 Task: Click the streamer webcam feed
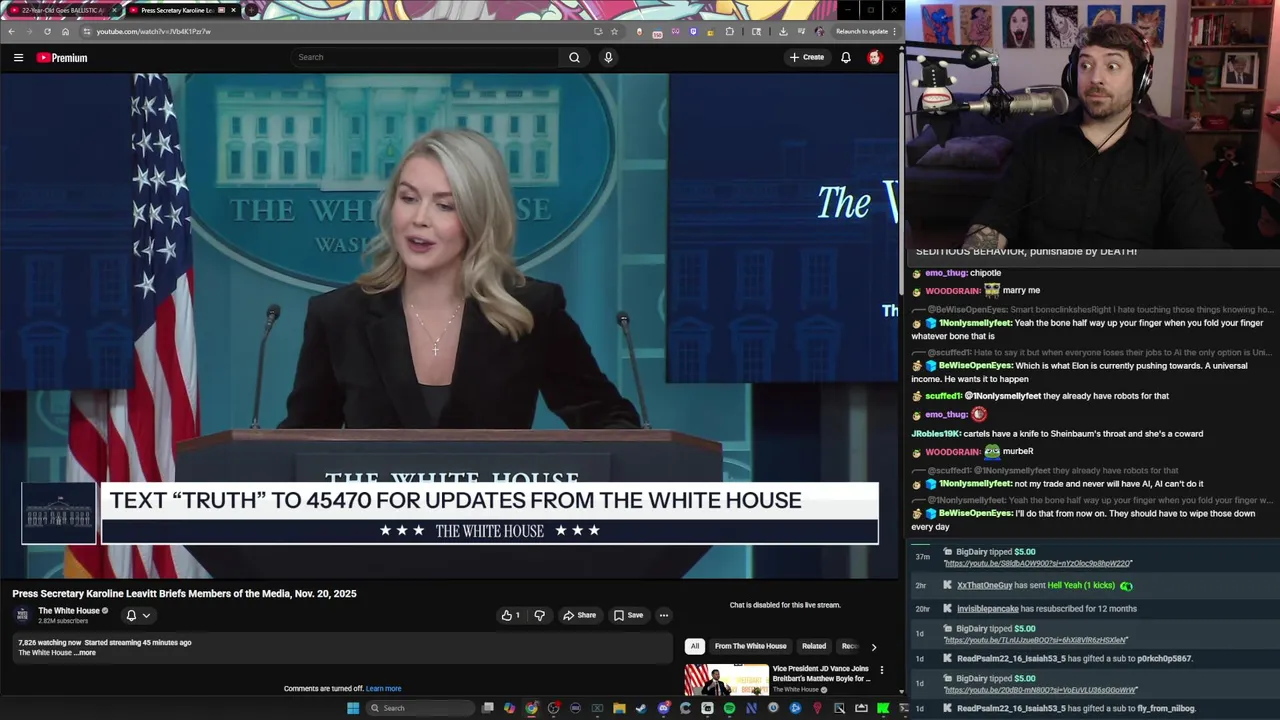click(1093, 124)
